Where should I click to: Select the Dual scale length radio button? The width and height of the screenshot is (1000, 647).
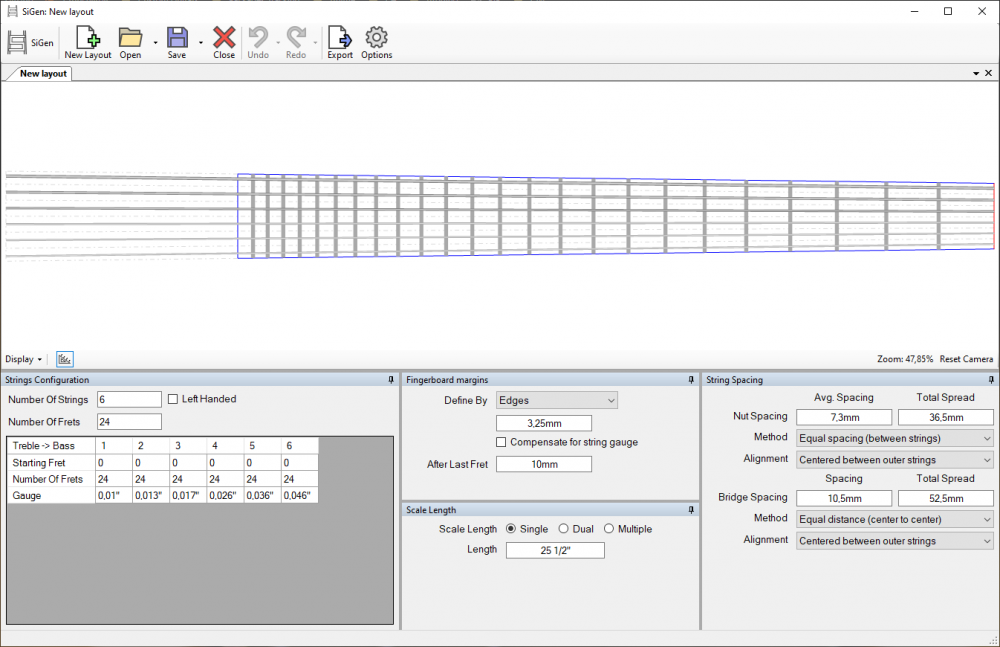point(564,529)
